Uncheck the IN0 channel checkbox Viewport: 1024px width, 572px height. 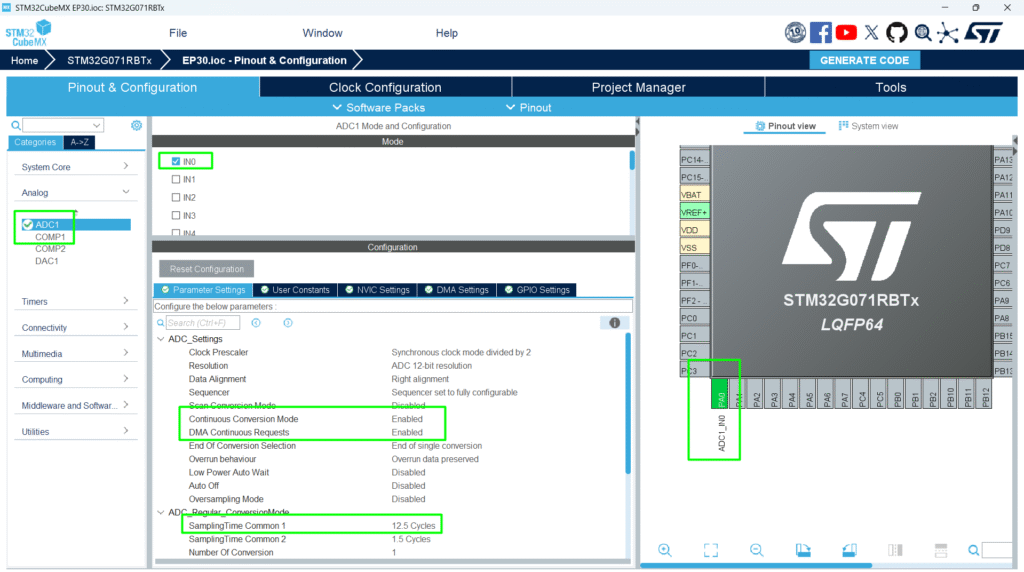coord(176,161)
